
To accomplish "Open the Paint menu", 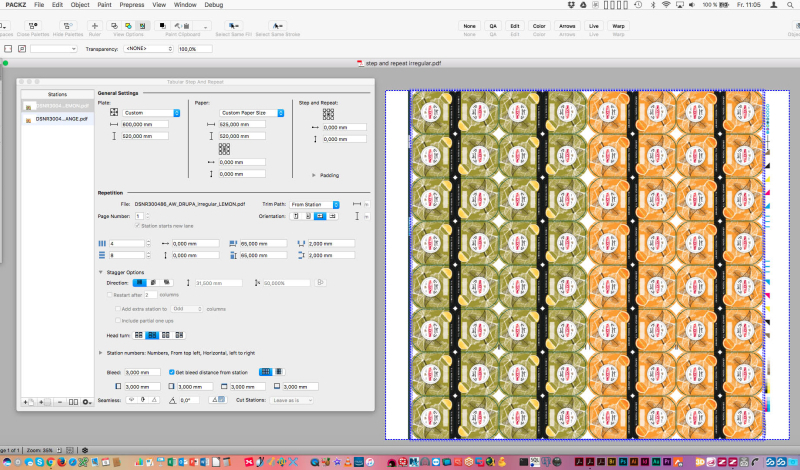I will (x=104, y=5).
